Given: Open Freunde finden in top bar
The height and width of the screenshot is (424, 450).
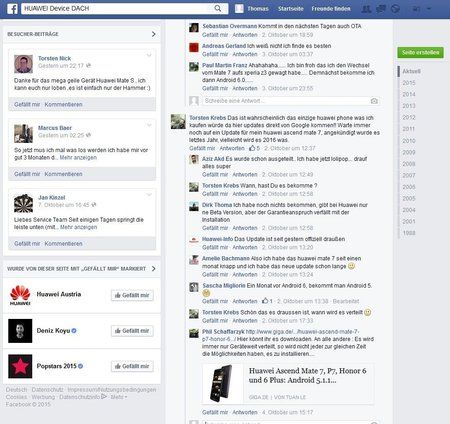Looking at the screenshot, I should coord(331,9).
